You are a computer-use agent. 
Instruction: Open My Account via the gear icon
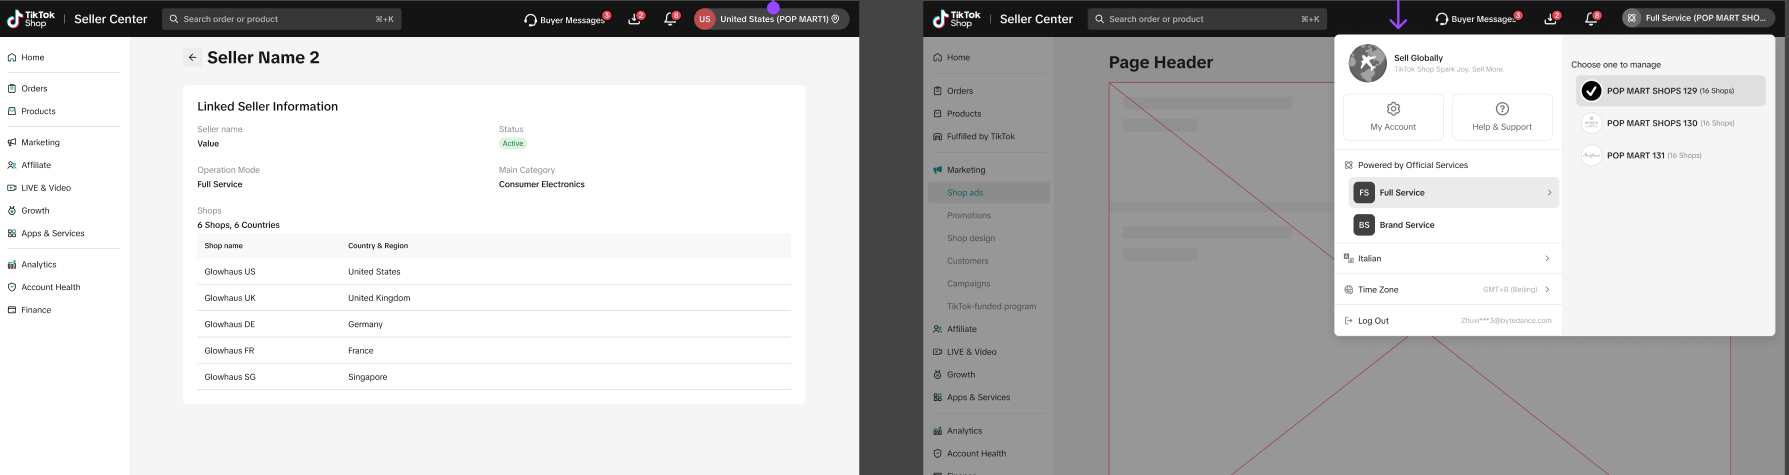tap(1393, 109)
